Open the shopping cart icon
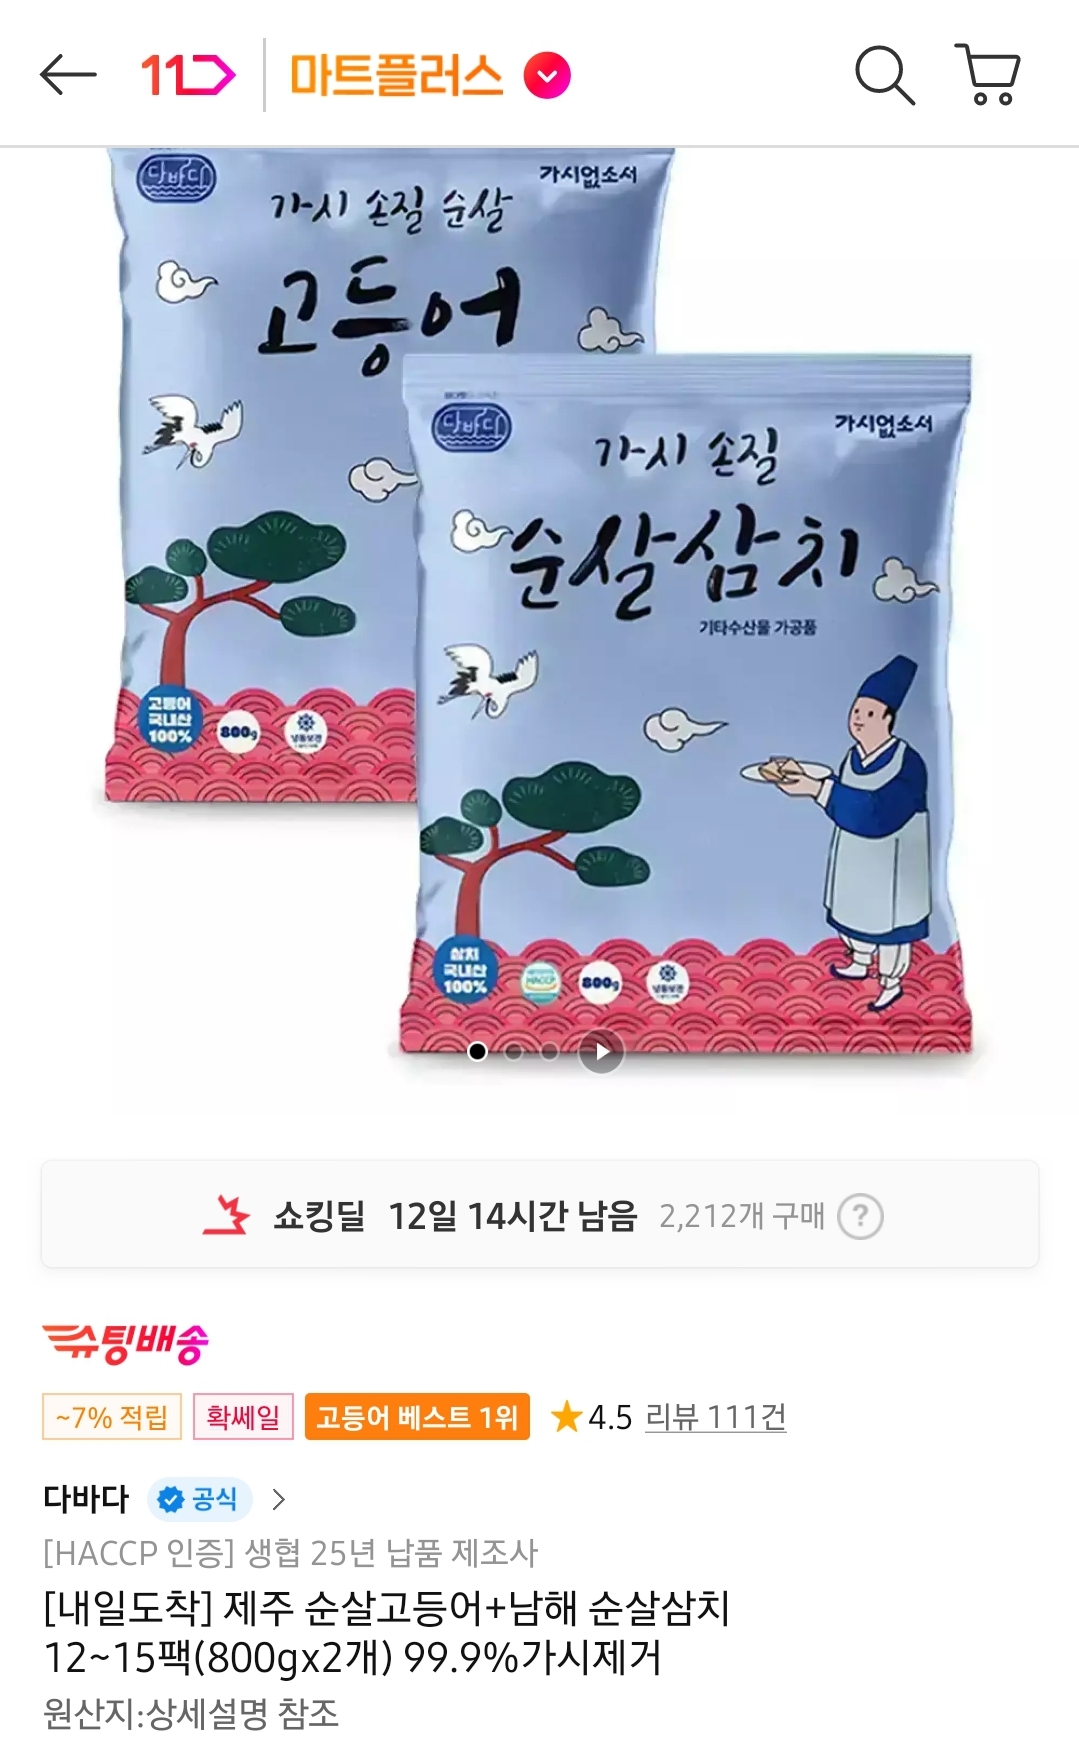The height and width of the screenshot is (1745, 1079). [988, 74]
